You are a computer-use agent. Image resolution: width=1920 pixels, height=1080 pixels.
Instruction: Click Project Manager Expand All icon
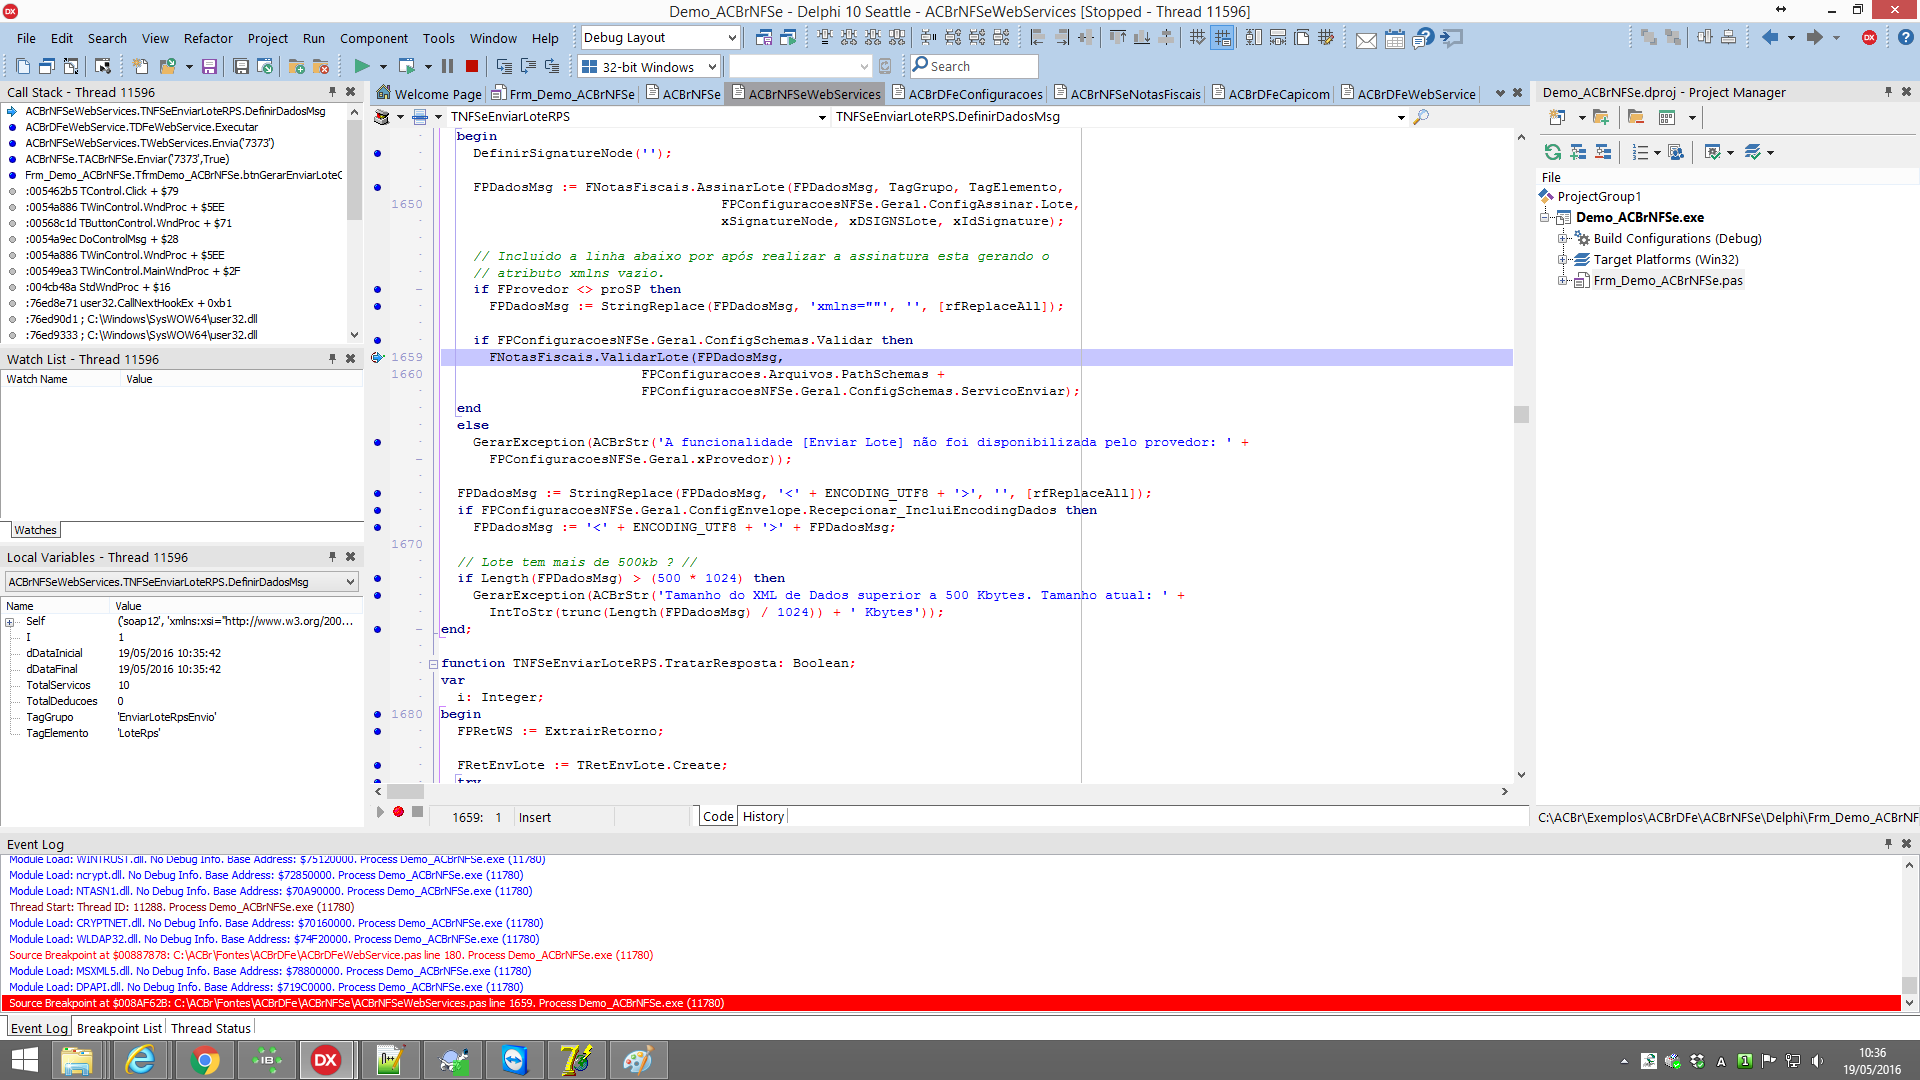tap(1578, 152)
